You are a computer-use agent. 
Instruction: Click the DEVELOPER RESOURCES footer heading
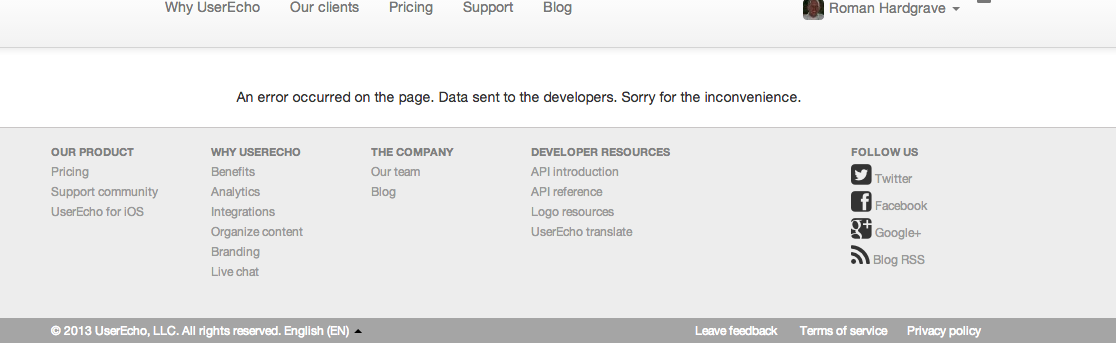tap(601, 152)
